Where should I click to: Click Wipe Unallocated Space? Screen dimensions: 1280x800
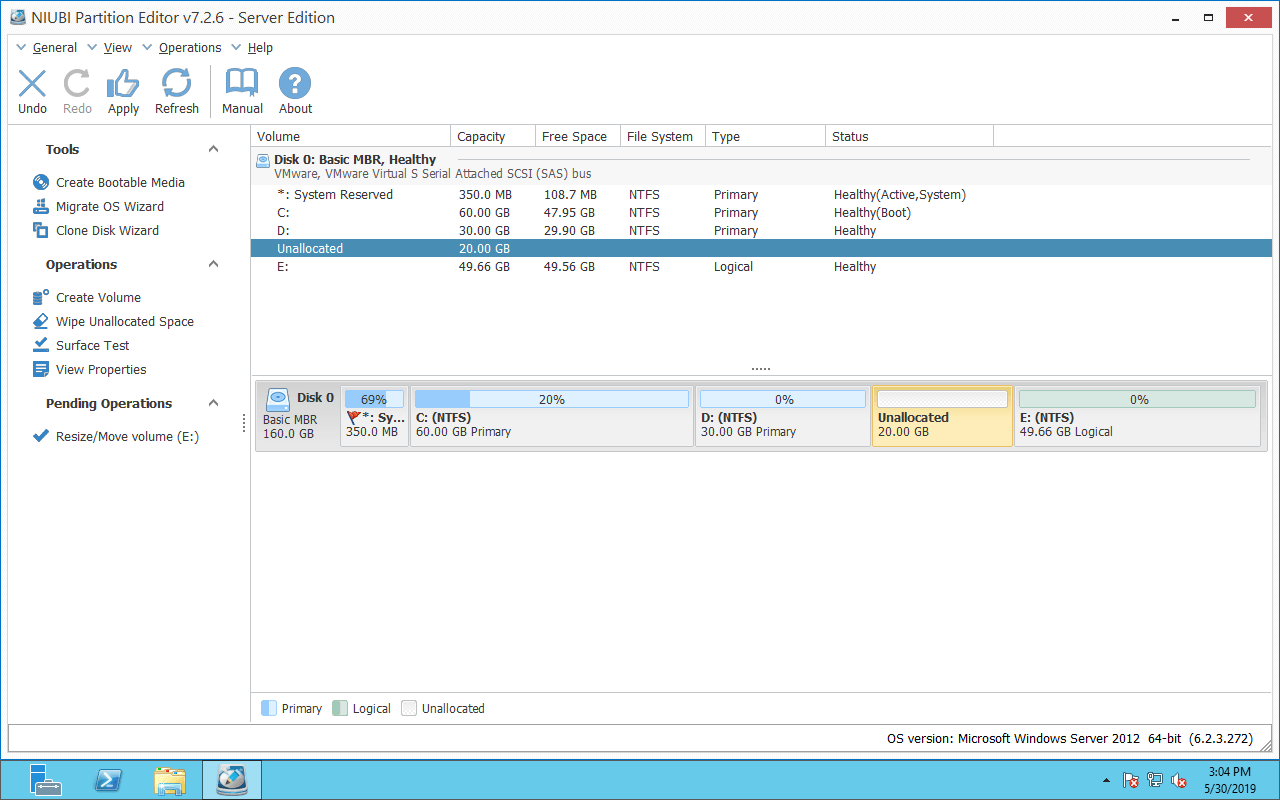(x=124, y=321)
